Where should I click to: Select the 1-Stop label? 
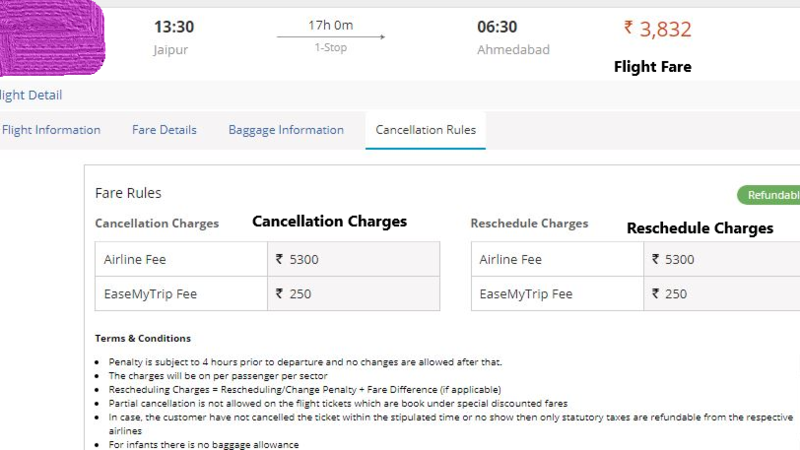(330, 48)
